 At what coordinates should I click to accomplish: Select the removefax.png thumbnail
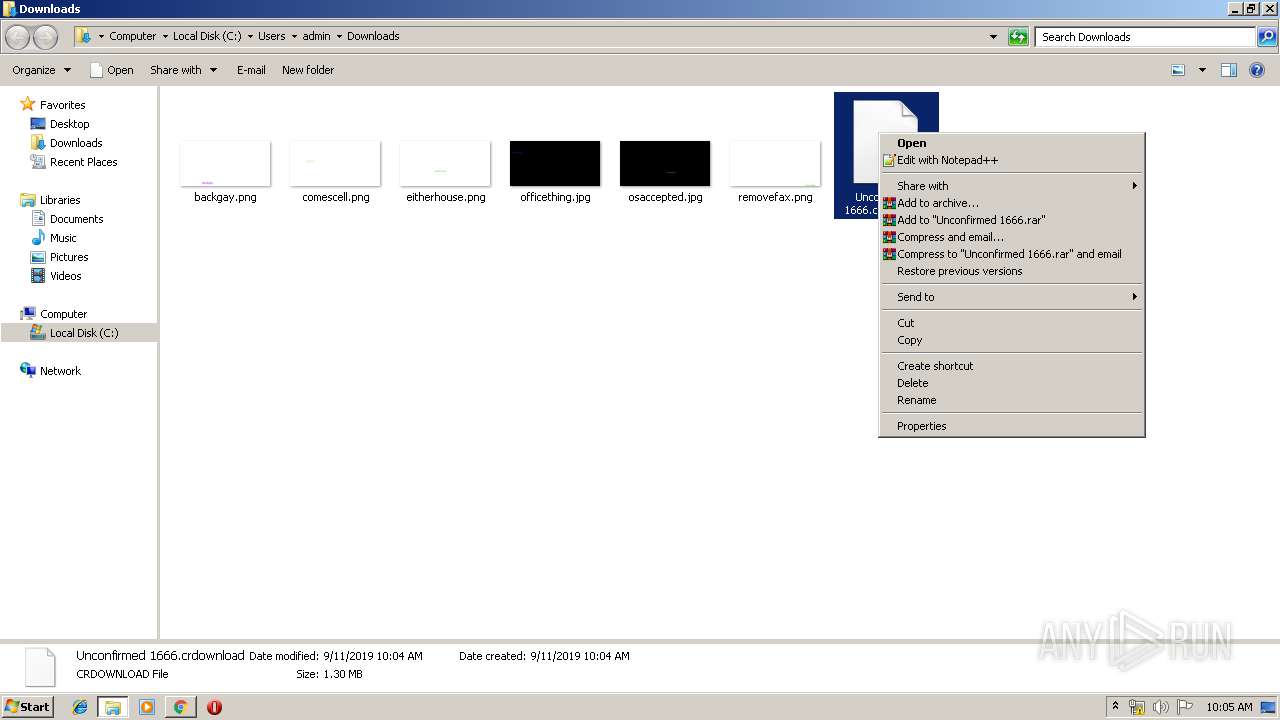pos(775,163)
